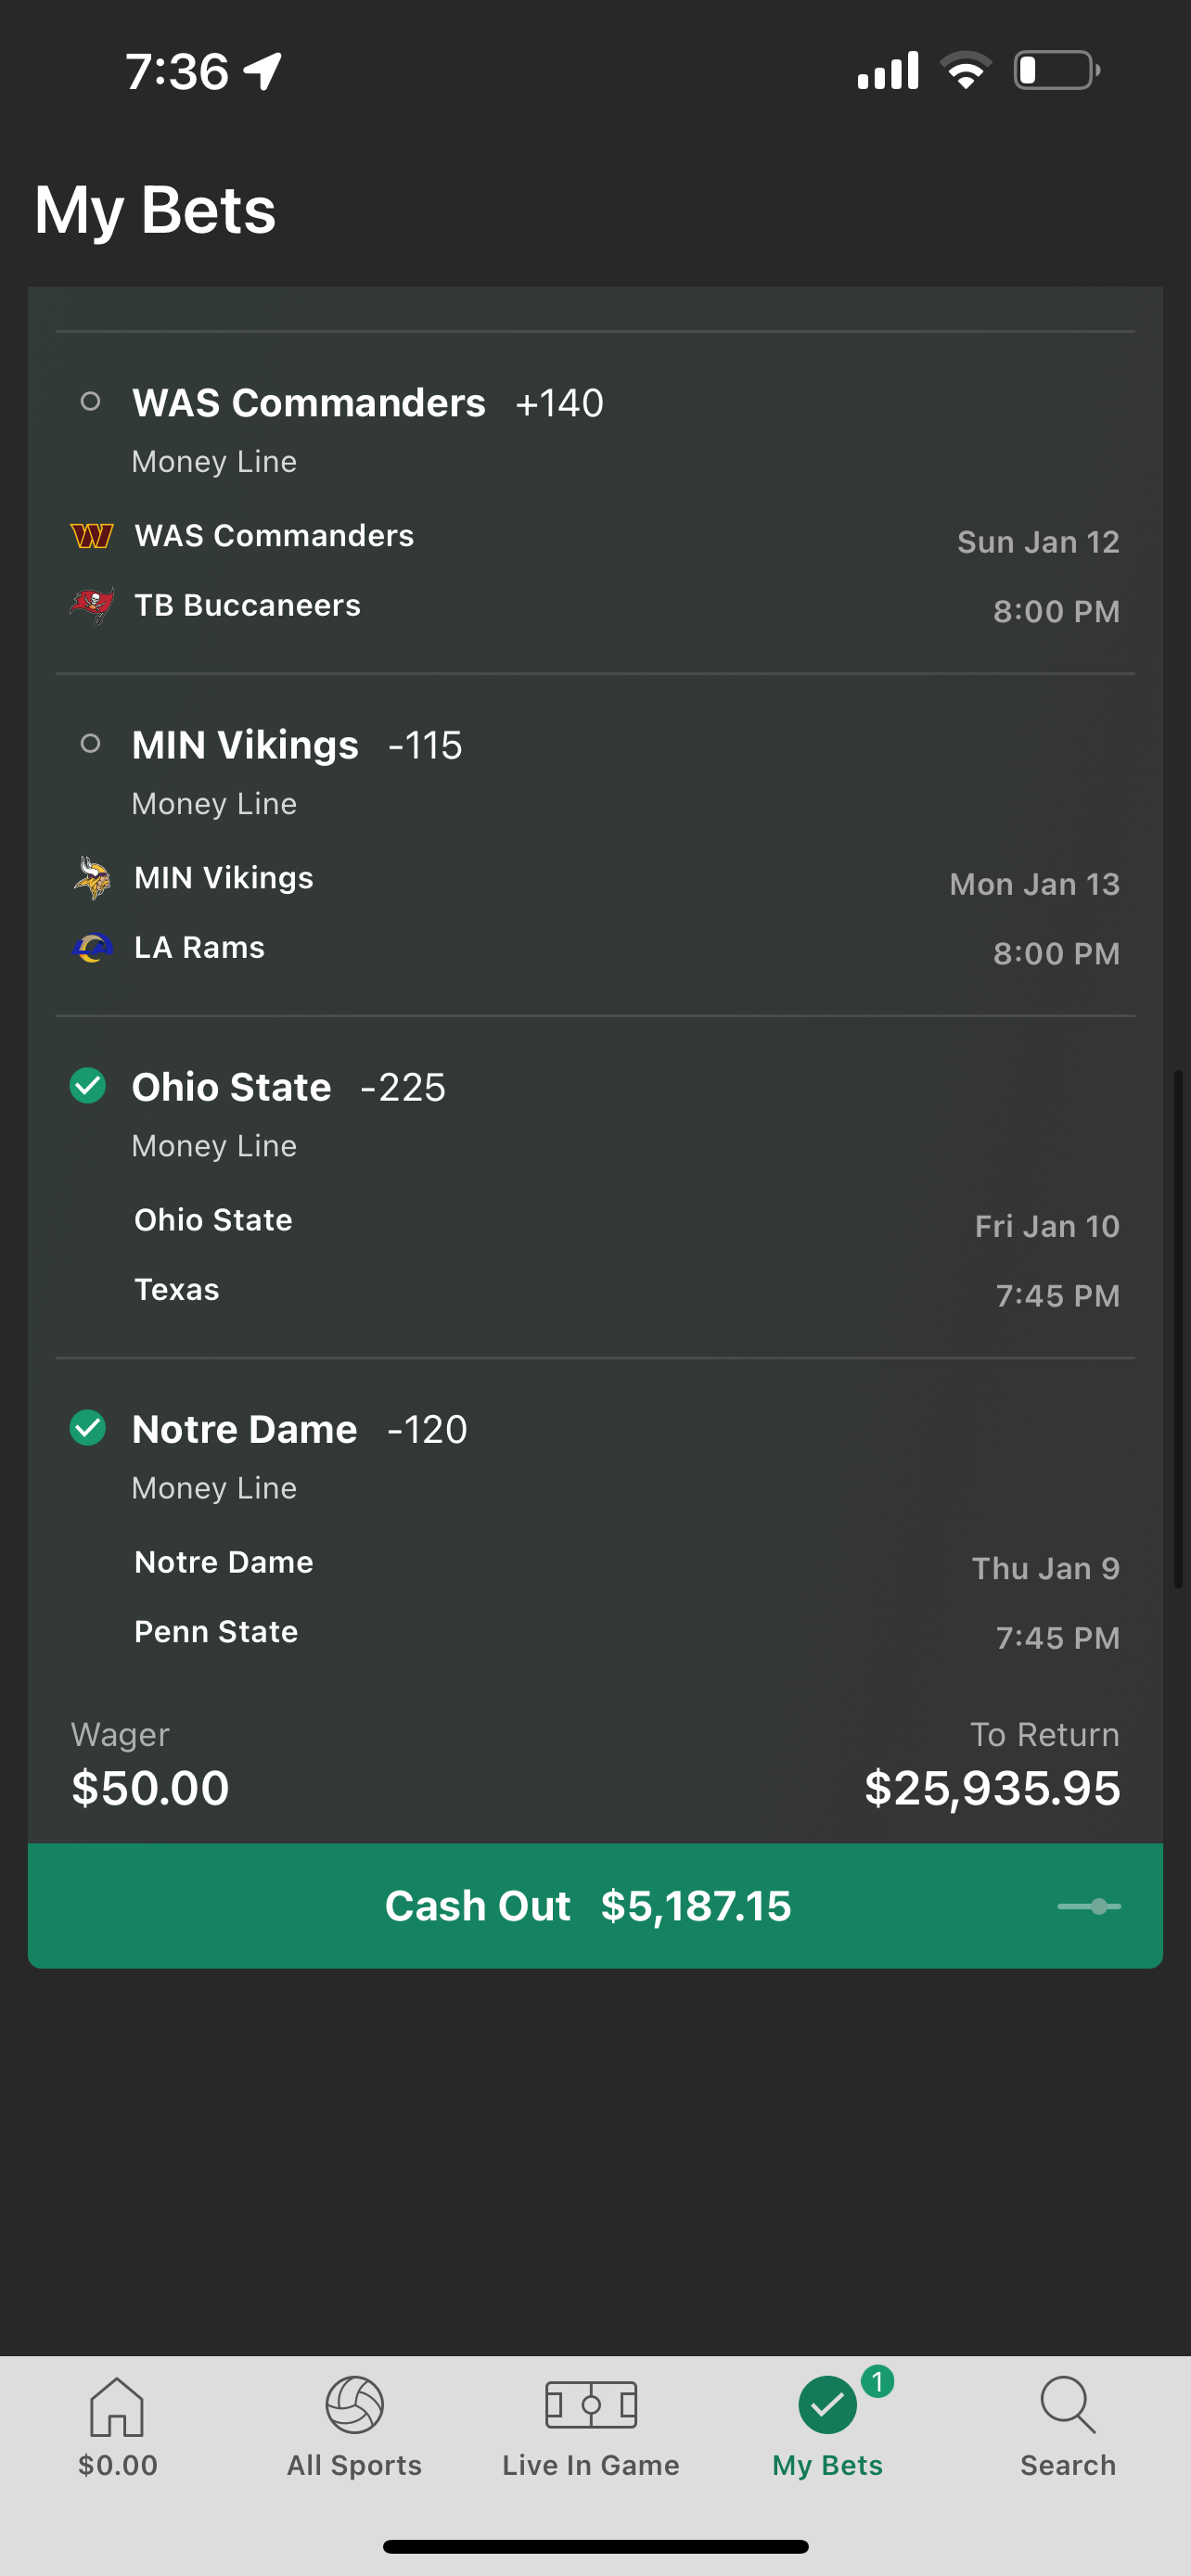The width and height of the screenshot is (1191, 2576).
Task: Open the partial cash out slider control
Action: 1089,1906
